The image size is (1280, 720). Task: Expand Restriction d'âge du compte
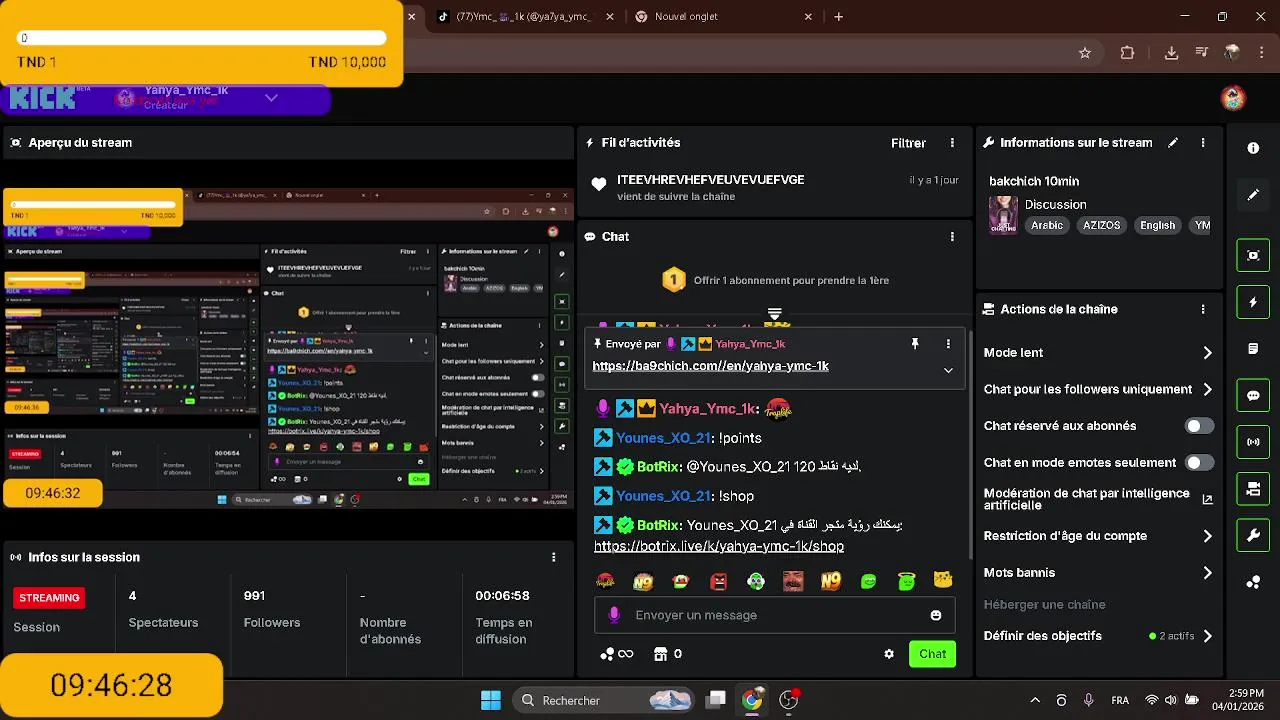coord(1098,536)
